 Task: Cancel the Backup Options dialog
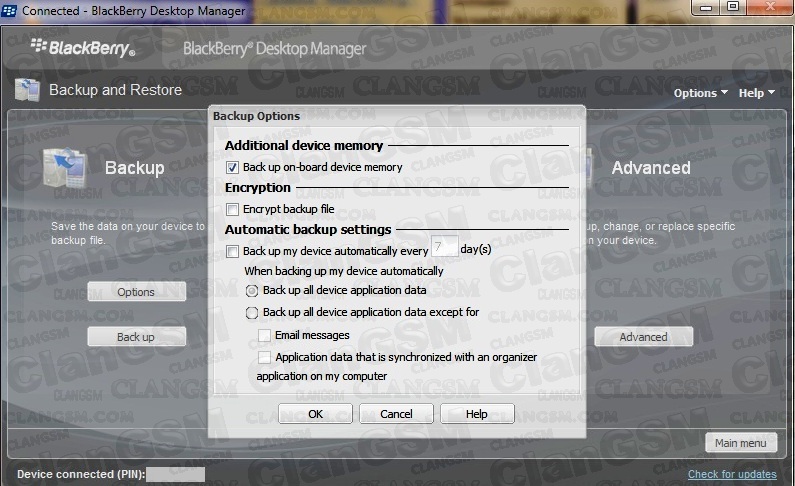pos(396,414)
